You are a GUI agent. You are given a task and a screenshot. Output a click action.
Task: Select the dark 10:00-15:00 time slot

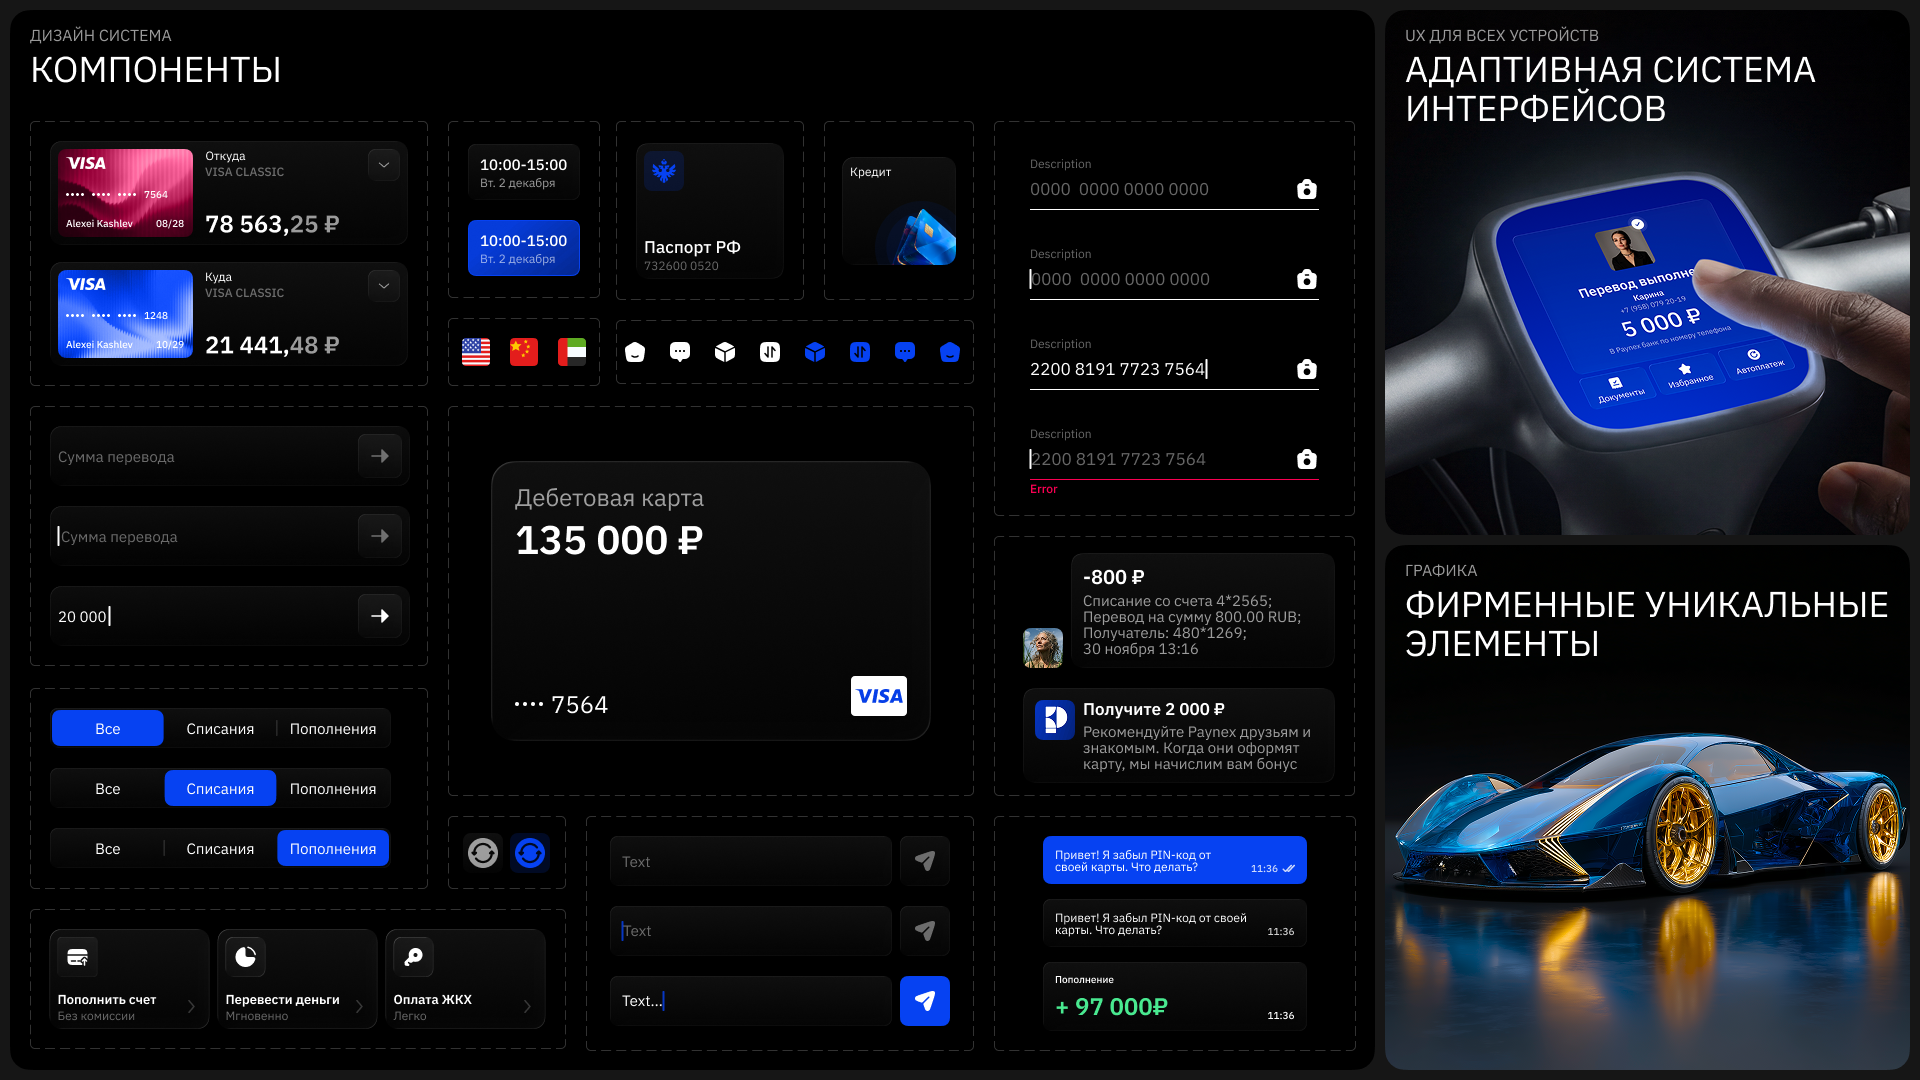pos(523,172)
